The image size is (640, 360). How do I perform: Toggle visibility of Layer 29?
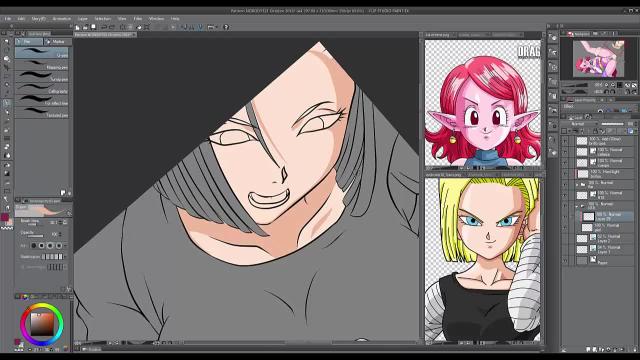[x=565, y=216]
